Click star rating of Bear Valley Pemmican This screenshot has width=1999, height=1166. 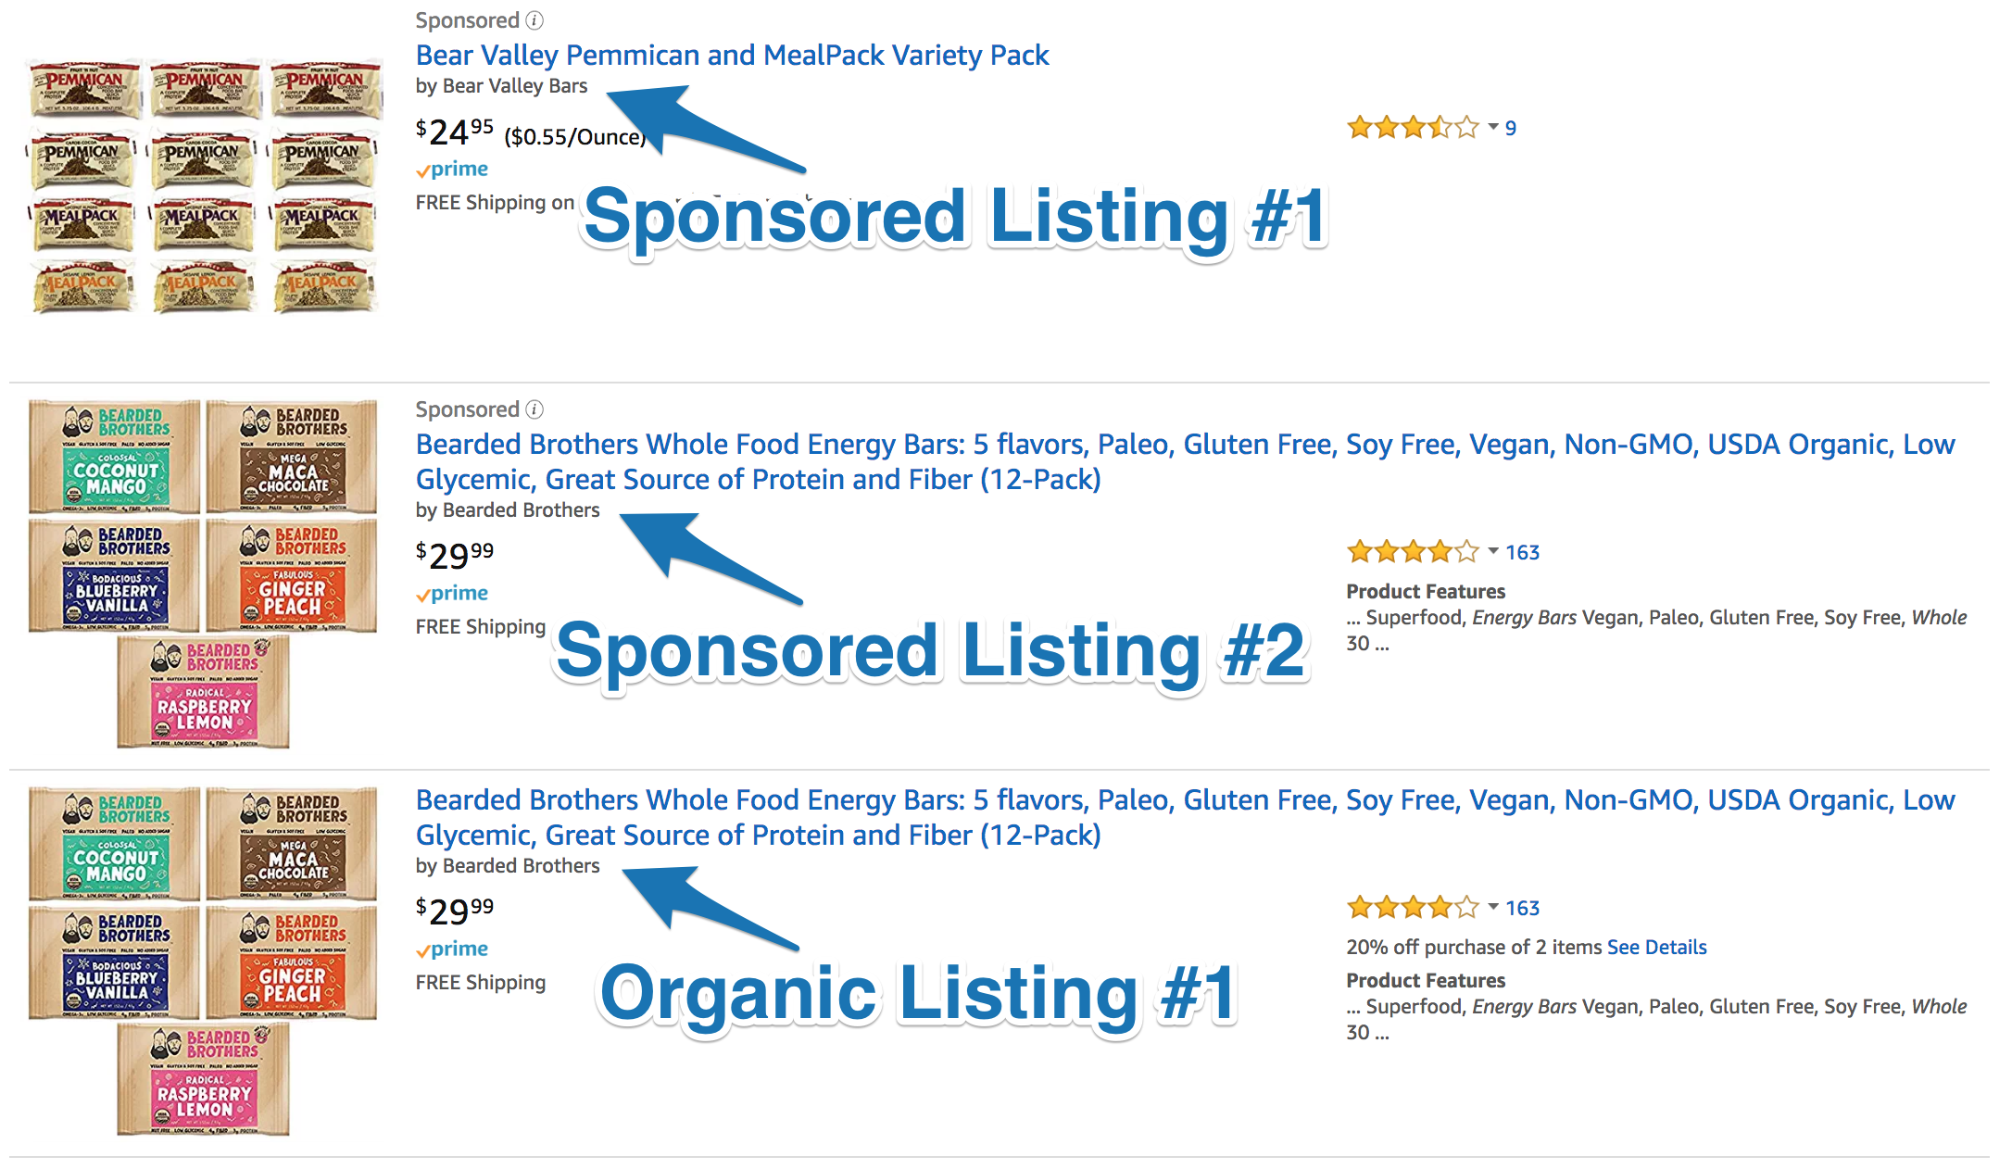tap(1412, 128)
